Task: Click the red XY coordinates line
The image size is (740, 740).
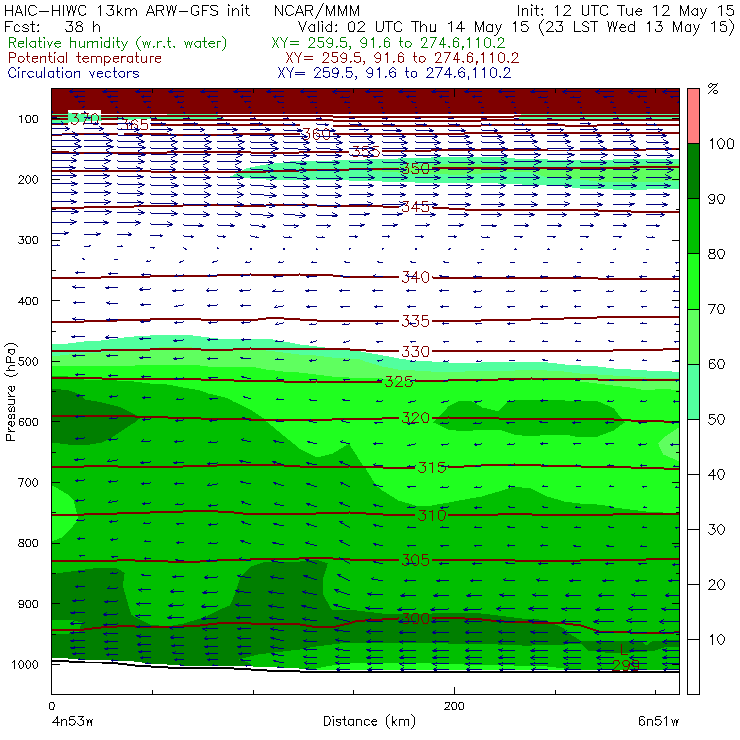Action: [402, 58]
